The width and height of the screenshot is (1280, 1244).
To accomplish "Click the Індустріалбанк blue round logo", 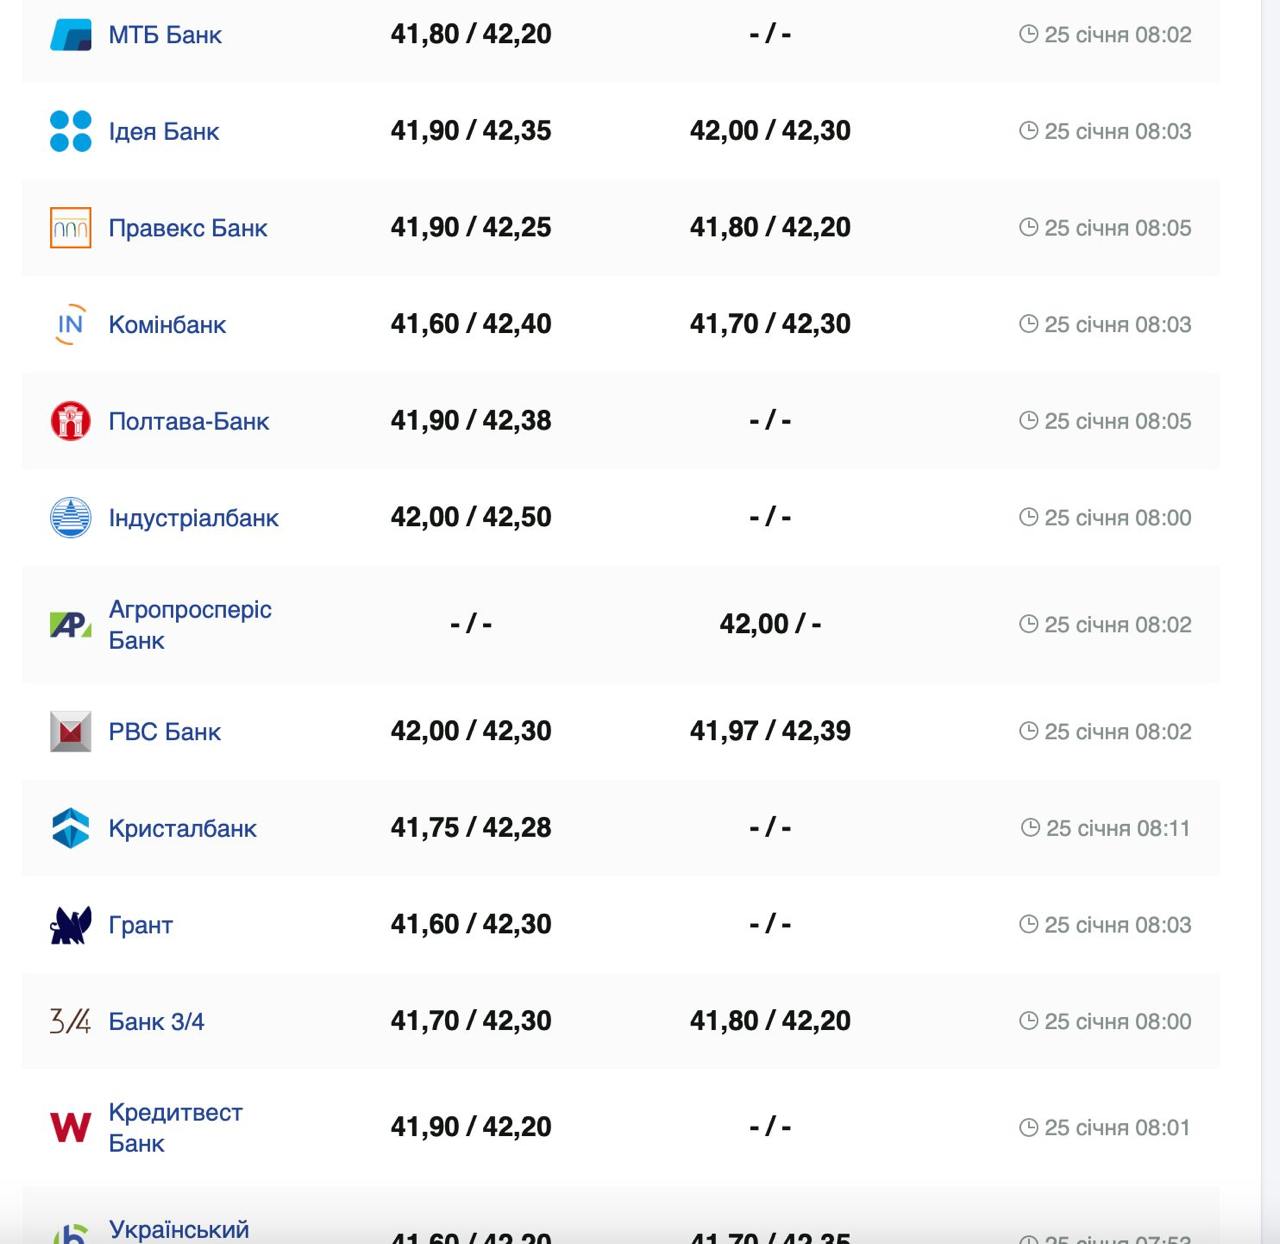I will point(70,518).
